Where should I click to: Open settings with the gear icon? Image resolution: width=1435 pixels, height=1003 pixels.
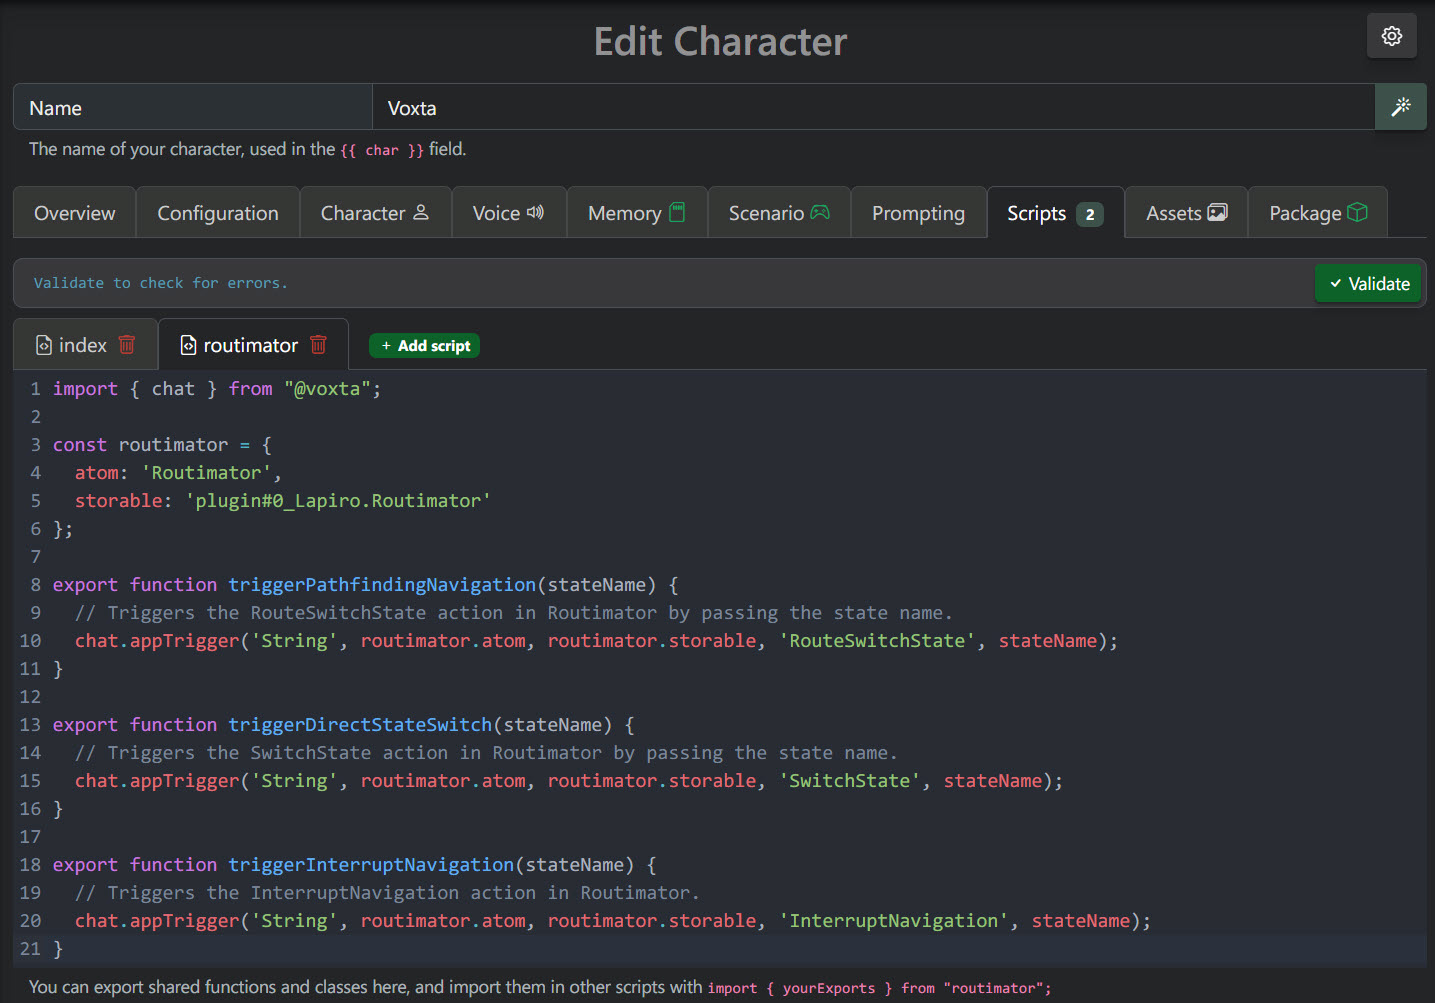[1392, 36]
